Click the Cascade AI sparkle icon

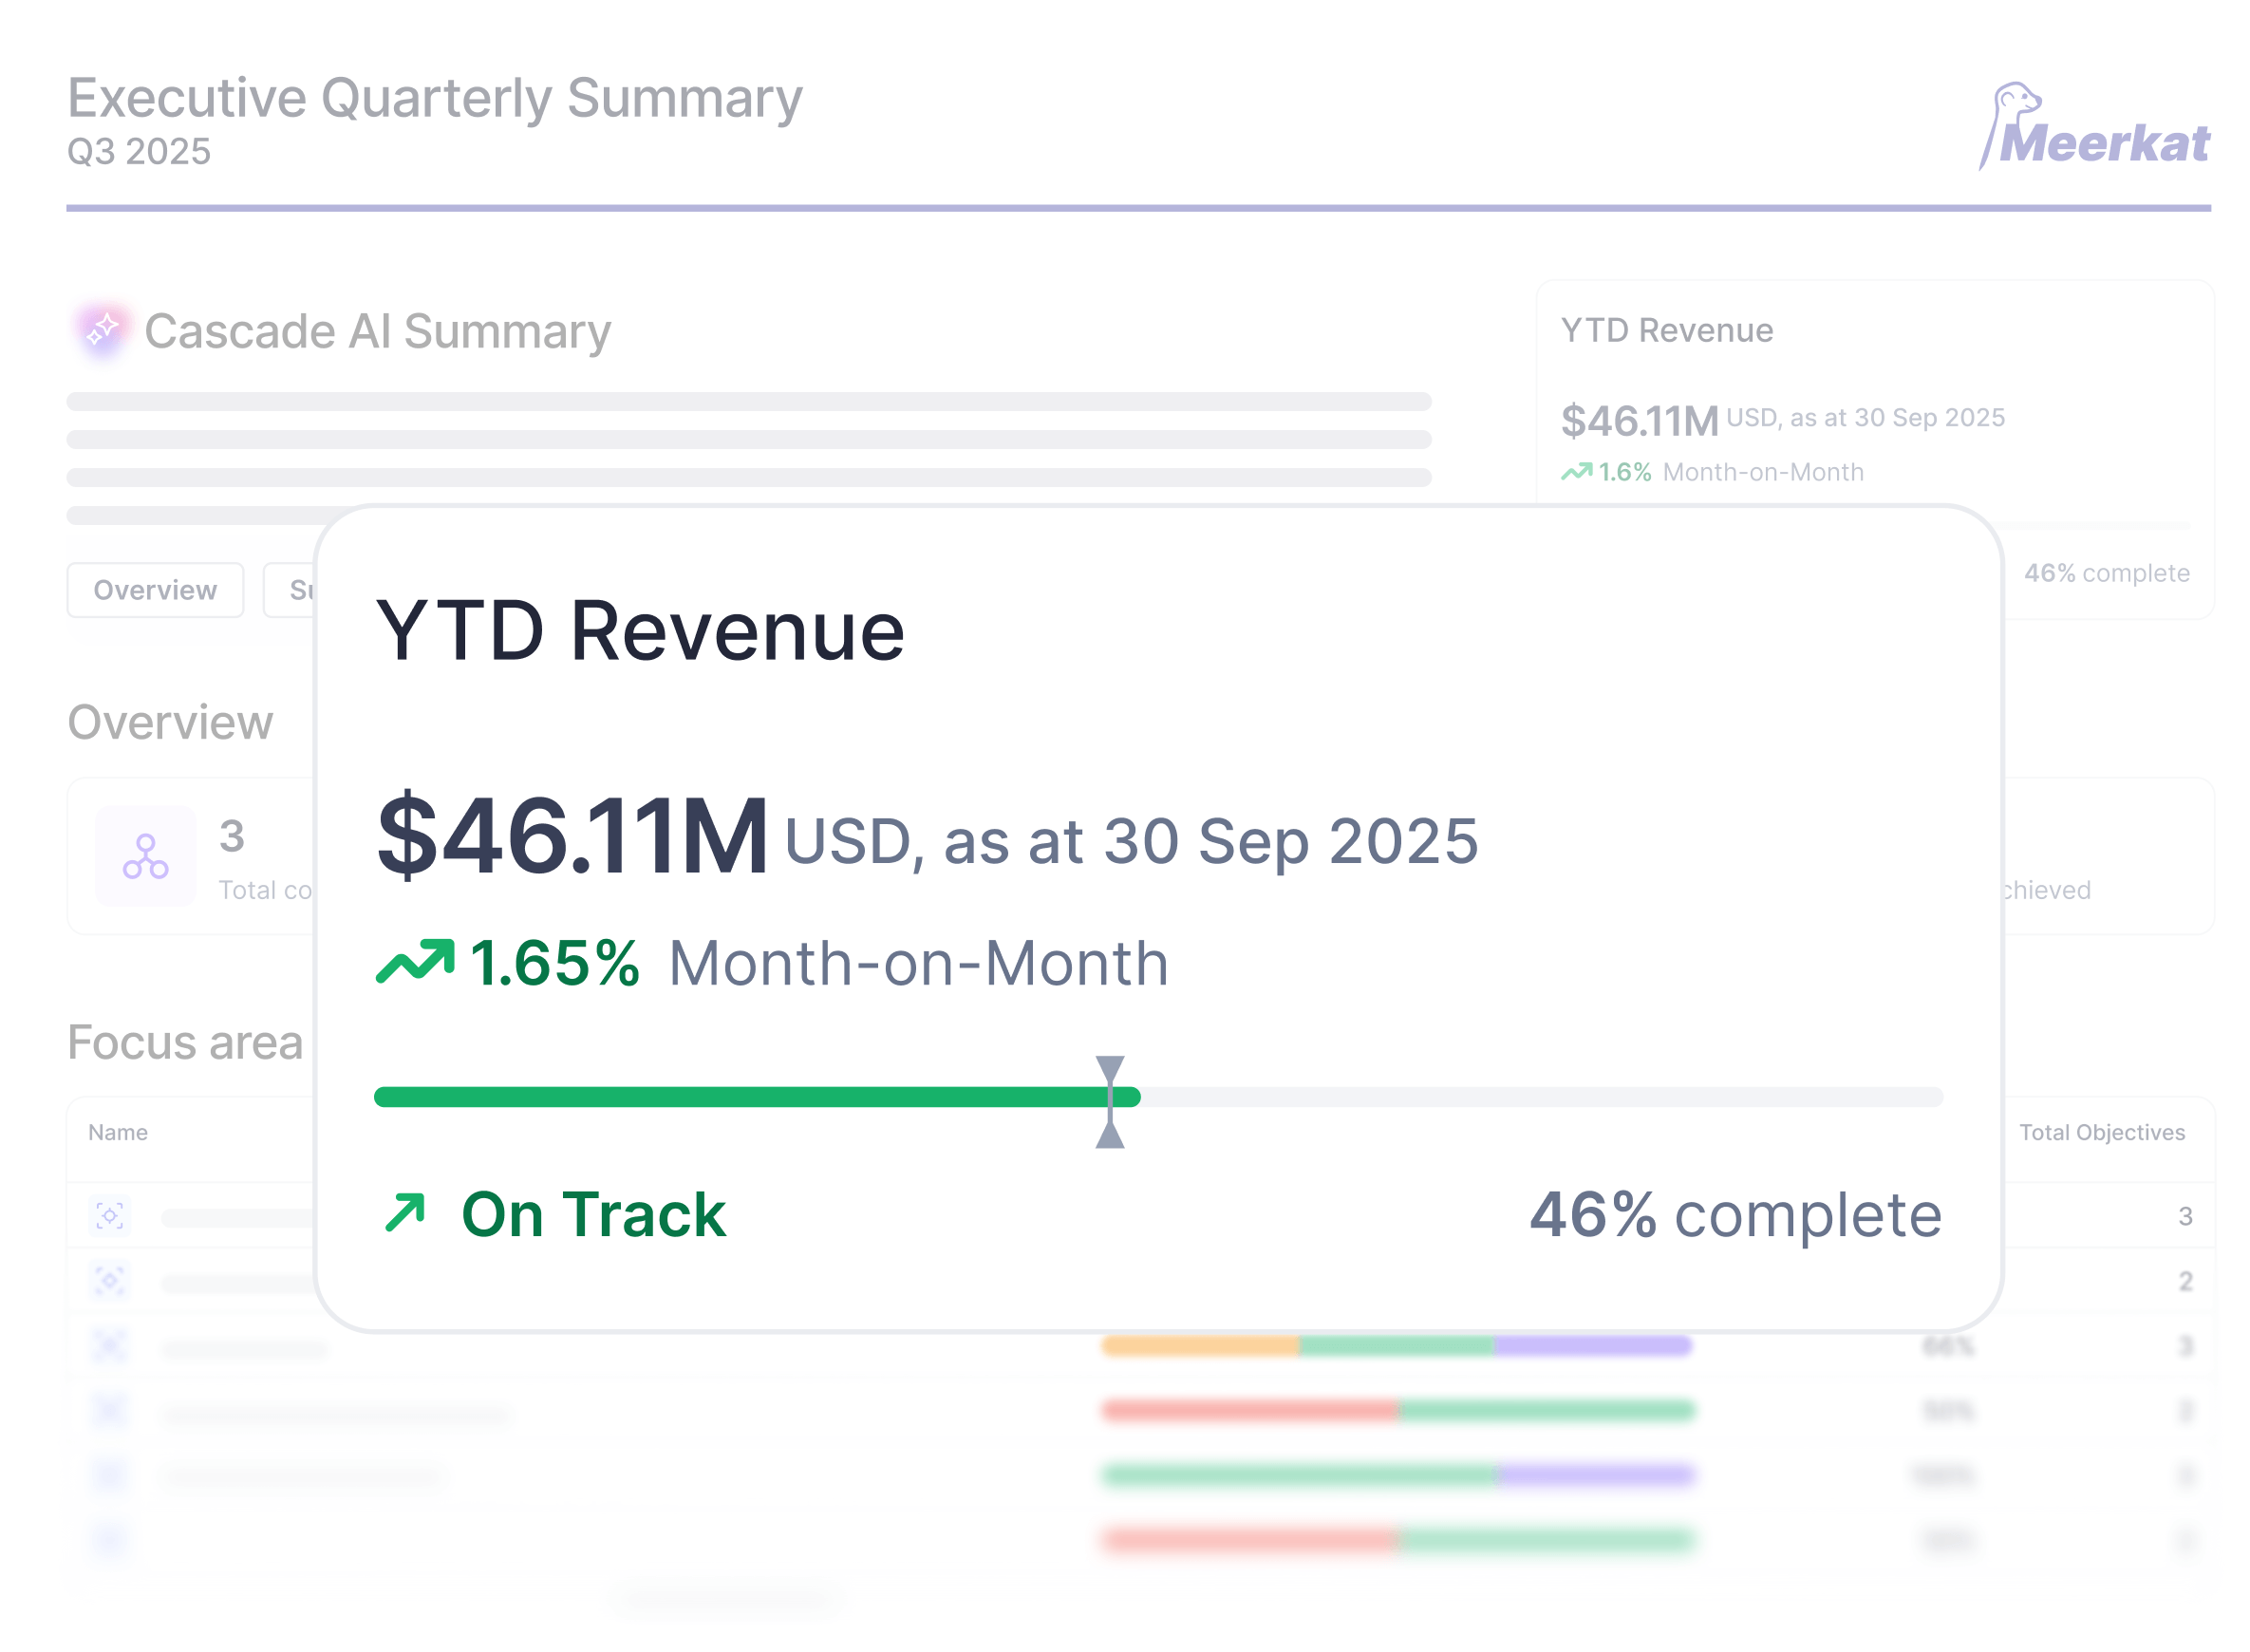103,329
